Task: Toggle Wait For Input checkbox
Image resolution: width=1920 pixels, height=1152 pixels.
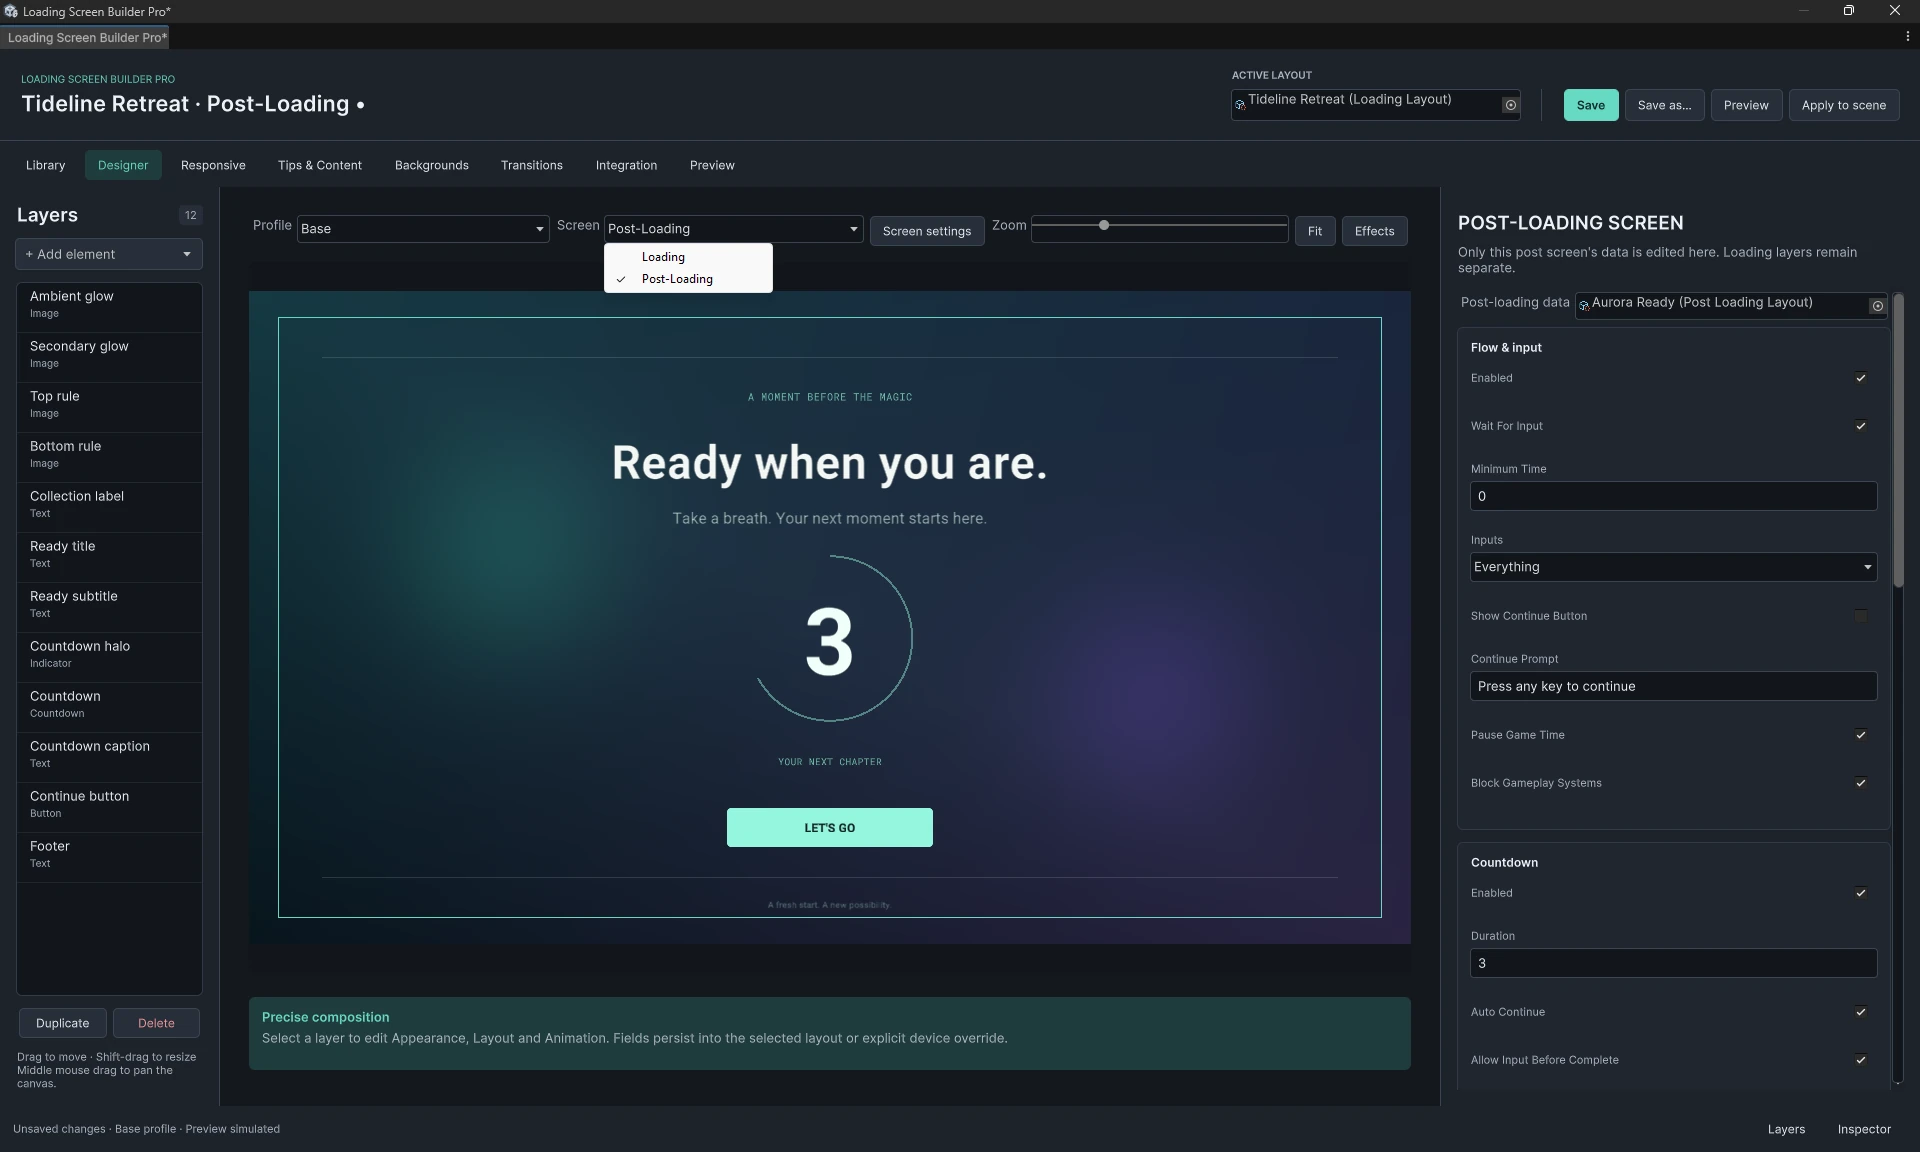Action: pyautogui.click(x=1860, y=426)
